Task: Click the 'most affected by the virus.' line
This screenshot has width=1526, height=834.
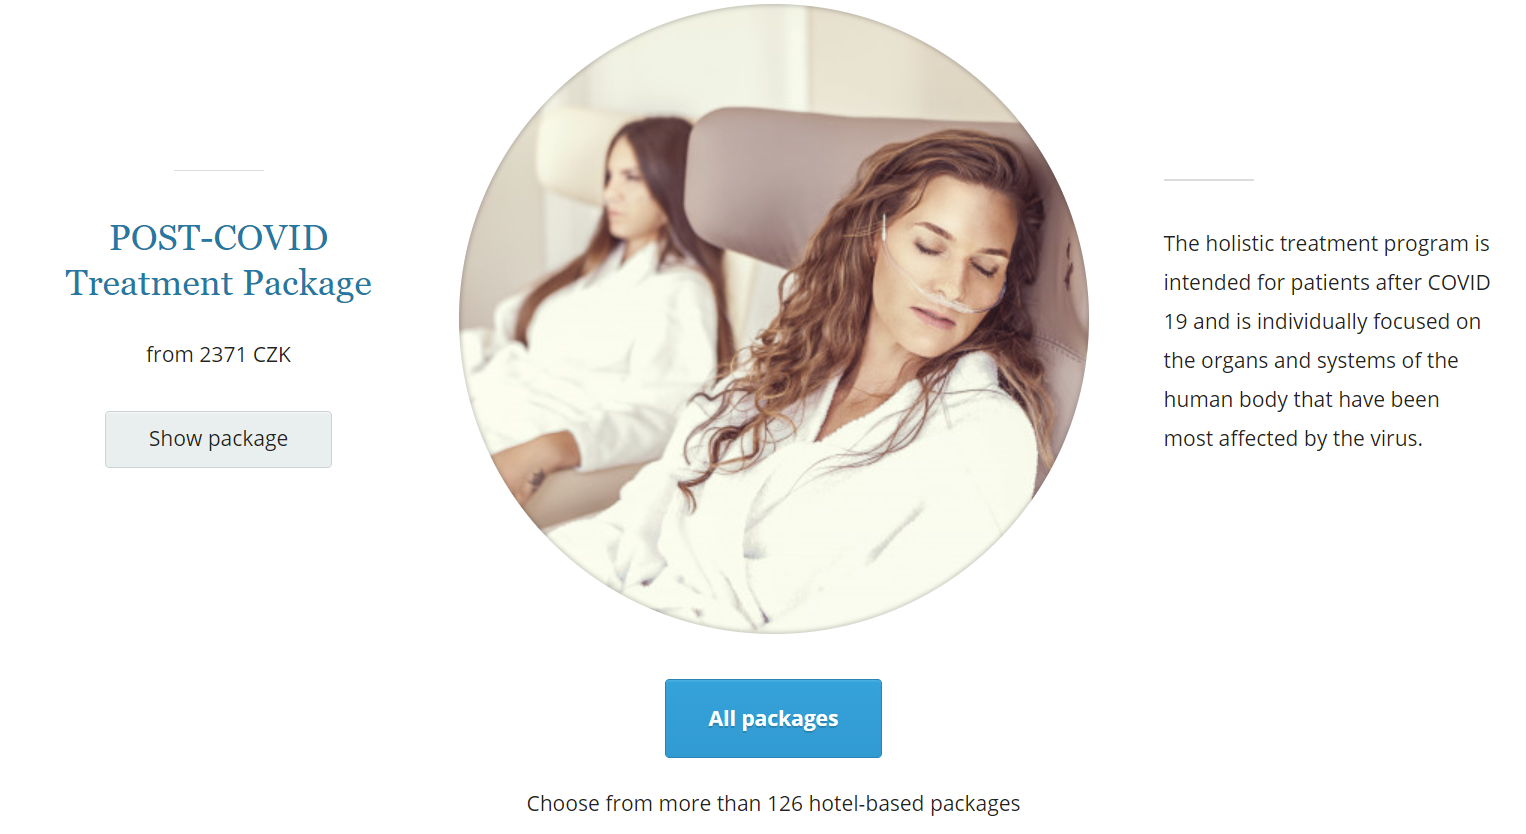Action: coord(1292,439)
